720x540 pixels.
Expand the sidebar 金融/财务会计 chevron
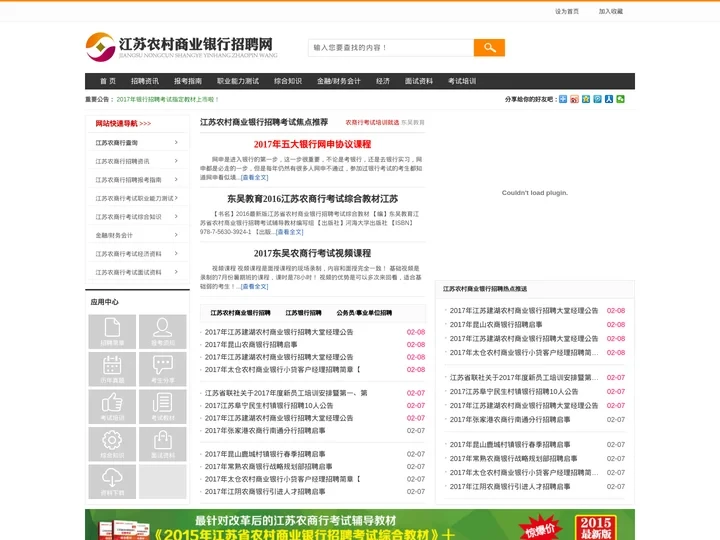coord(176,235)
